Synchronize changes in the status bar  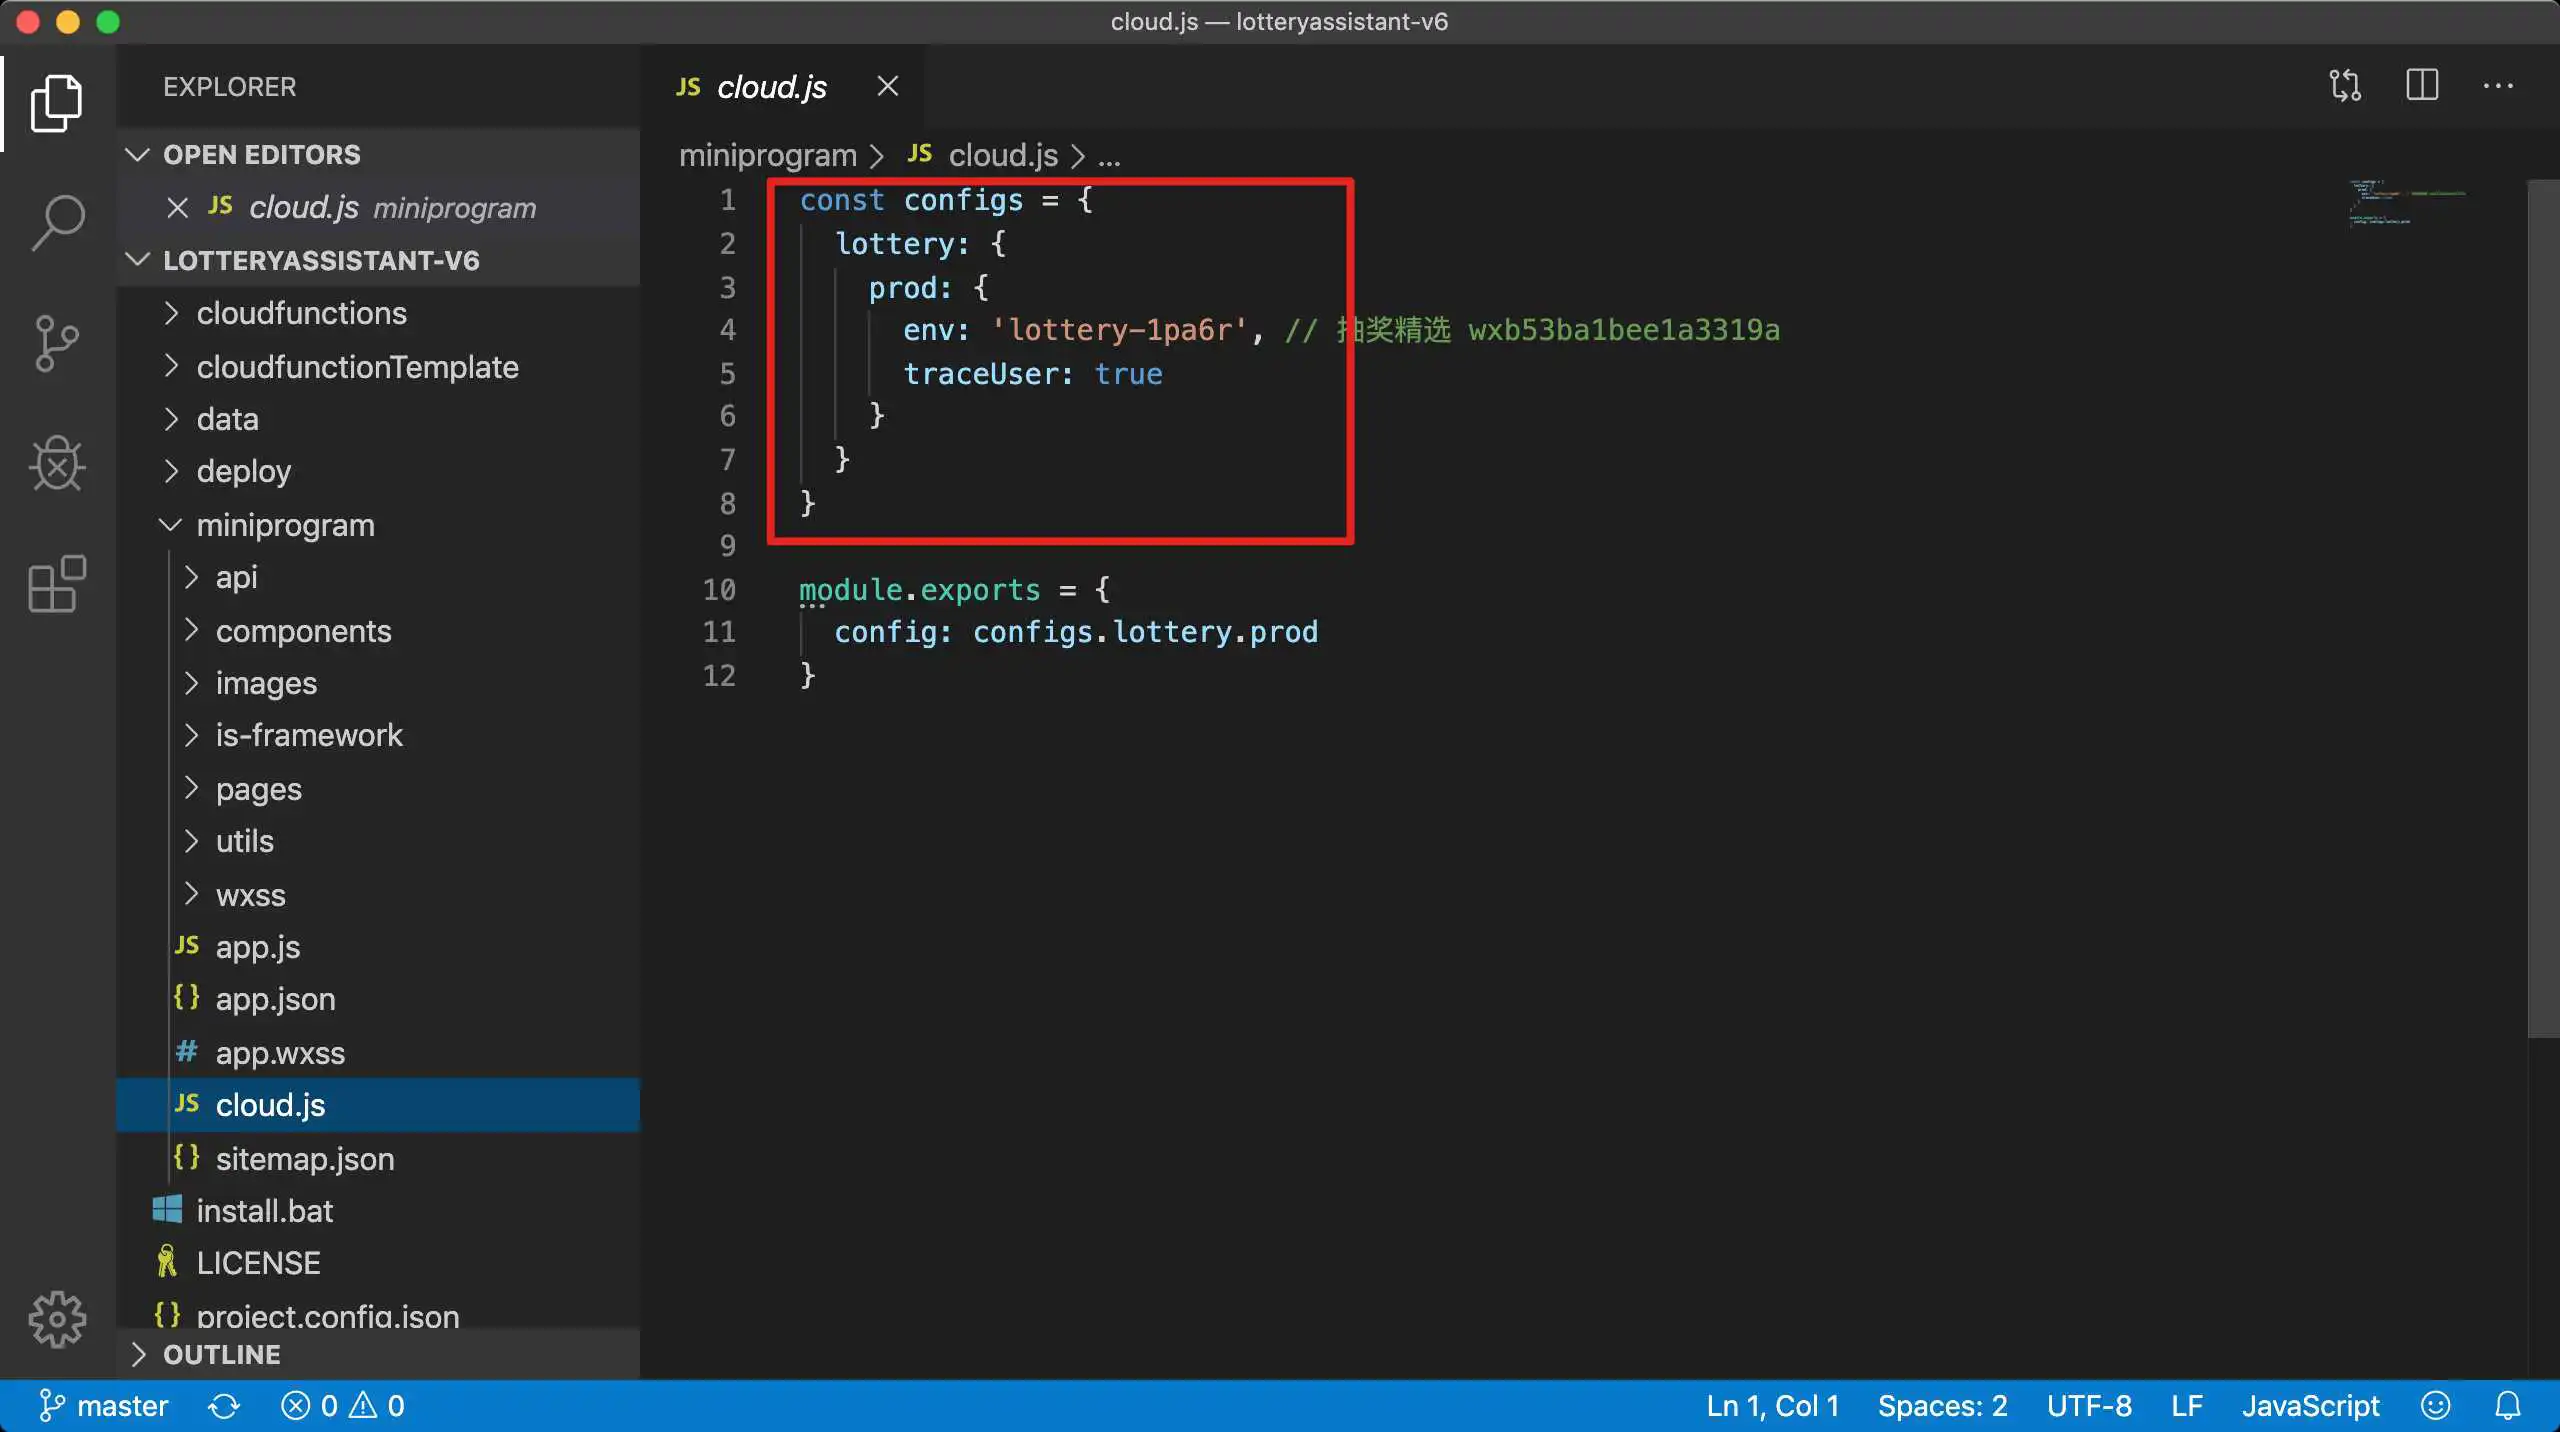click(x=224, y=1406)
